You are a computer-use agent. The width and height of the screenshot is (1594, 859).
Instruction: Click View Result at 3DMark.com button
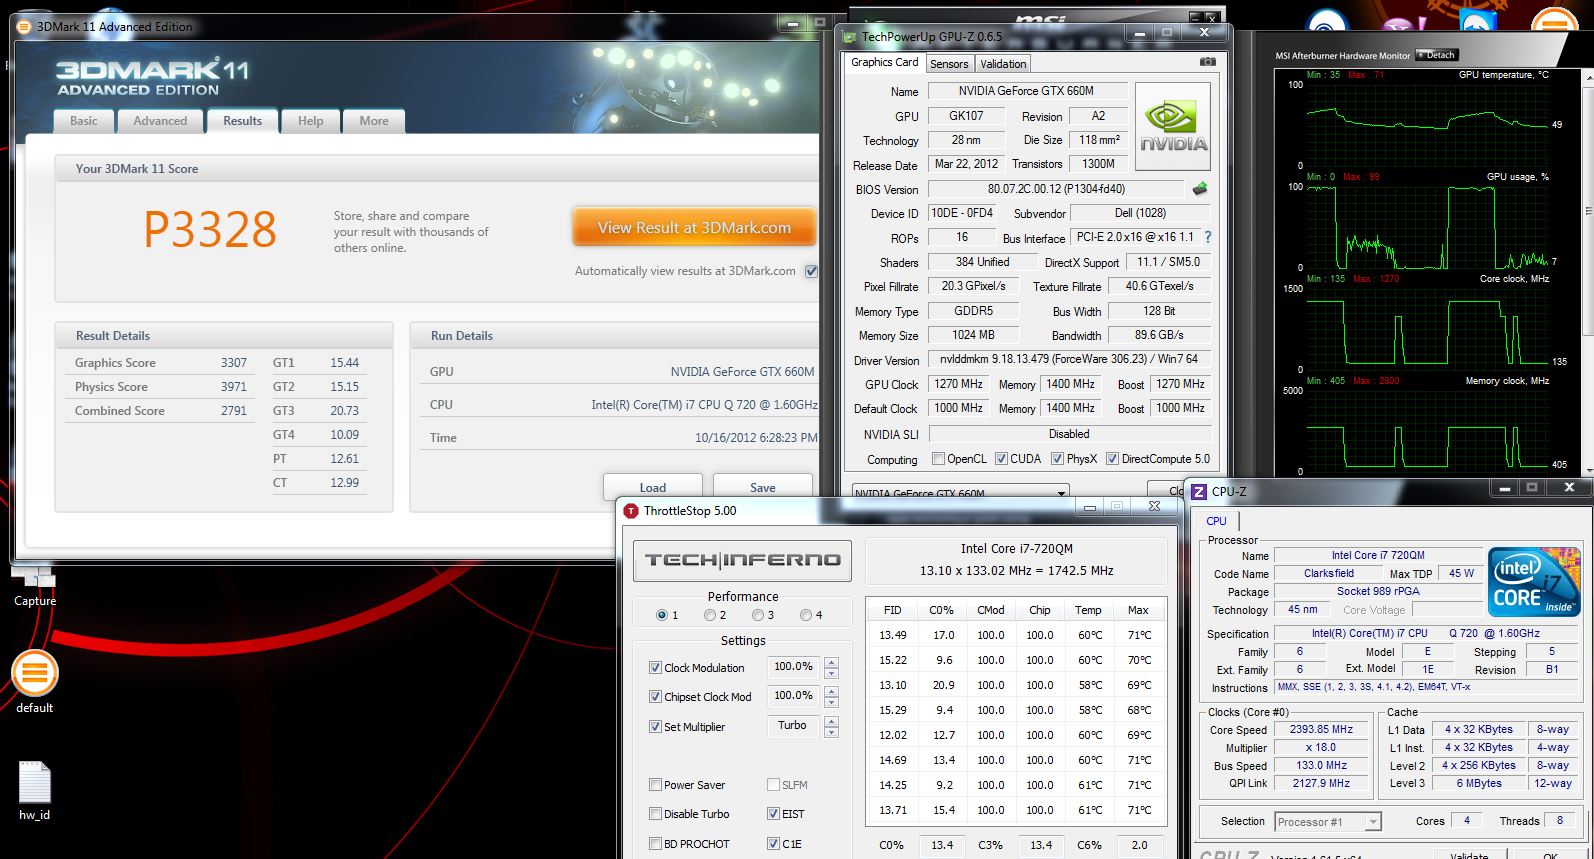tap(694, 227)
